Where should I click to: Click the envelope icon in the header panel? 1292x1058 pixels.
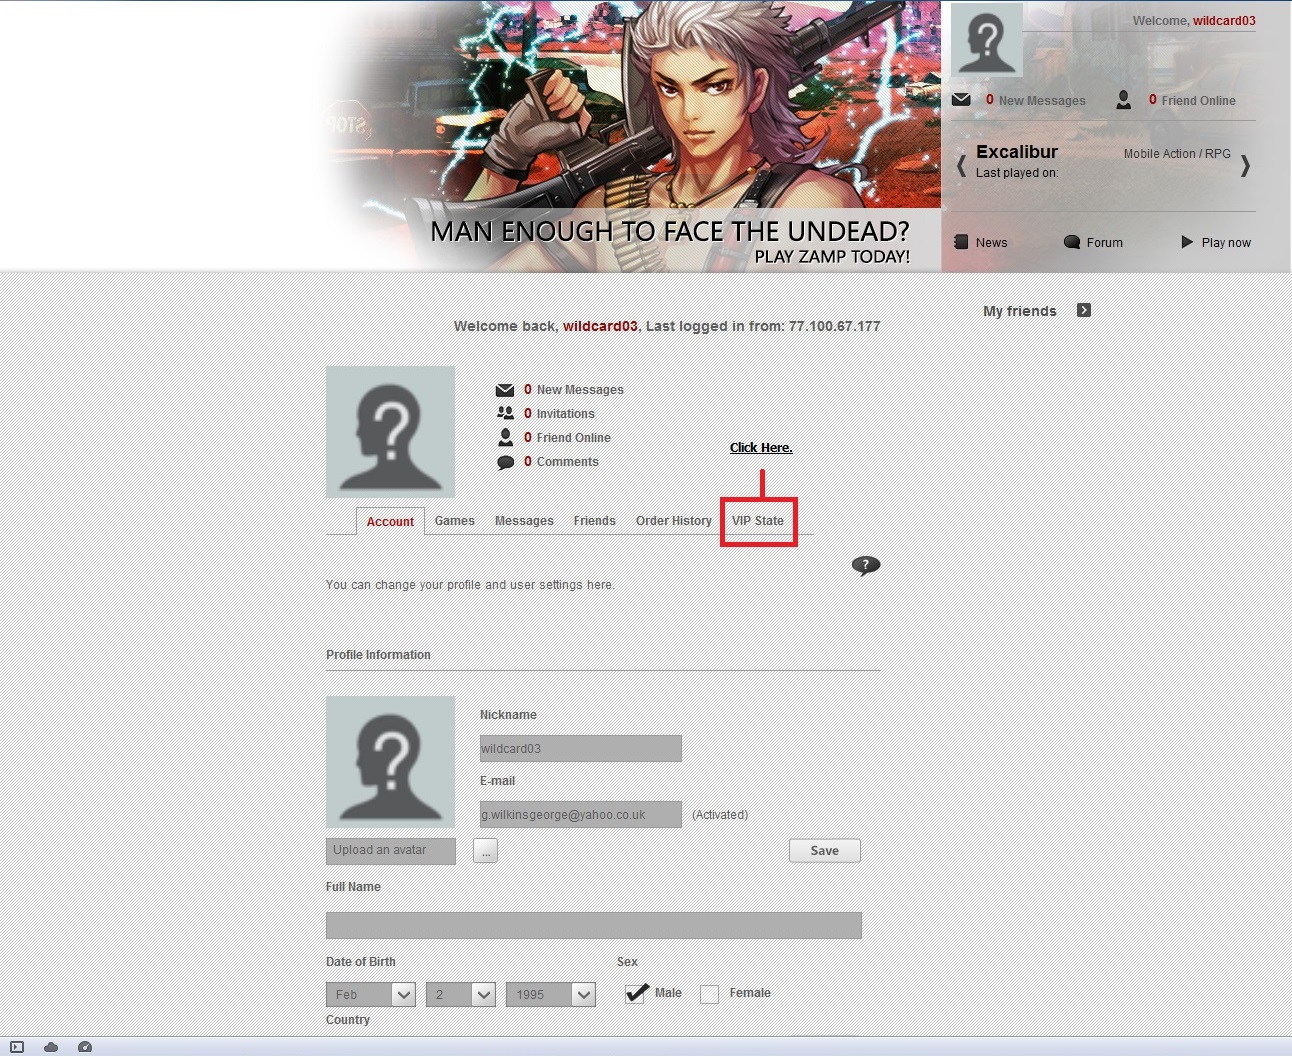click(x=961, y=100)
